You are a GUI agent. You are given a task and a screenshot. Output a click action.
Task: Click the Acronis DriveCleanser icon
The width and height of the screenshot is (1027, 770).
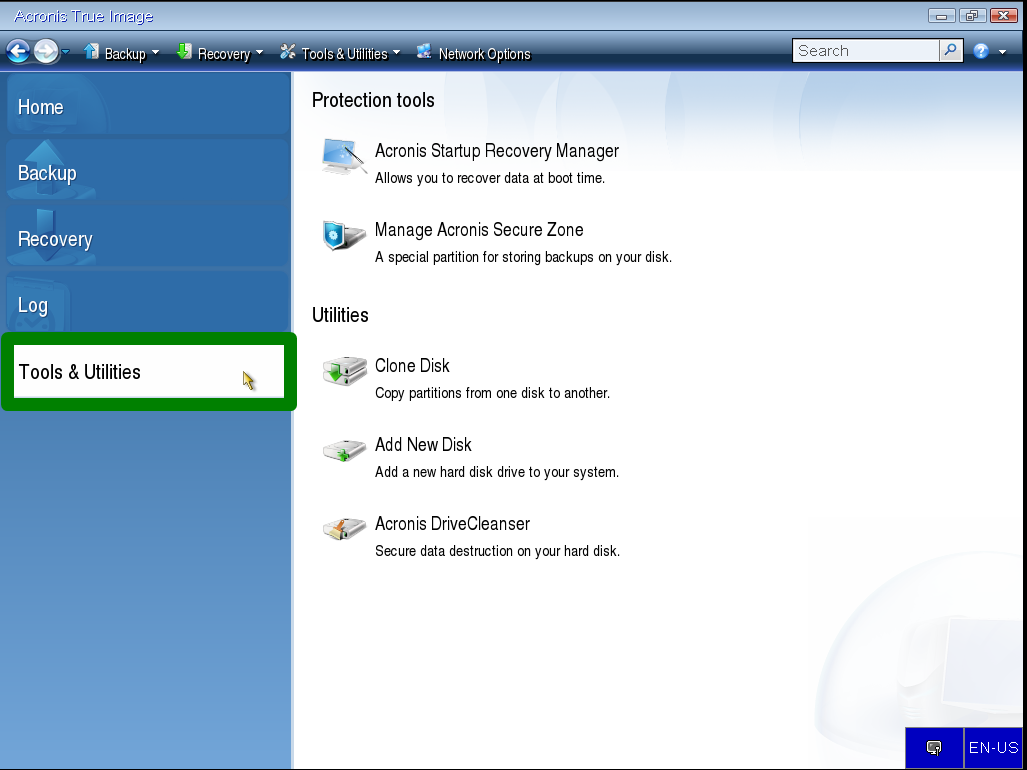tap(344, 530)
